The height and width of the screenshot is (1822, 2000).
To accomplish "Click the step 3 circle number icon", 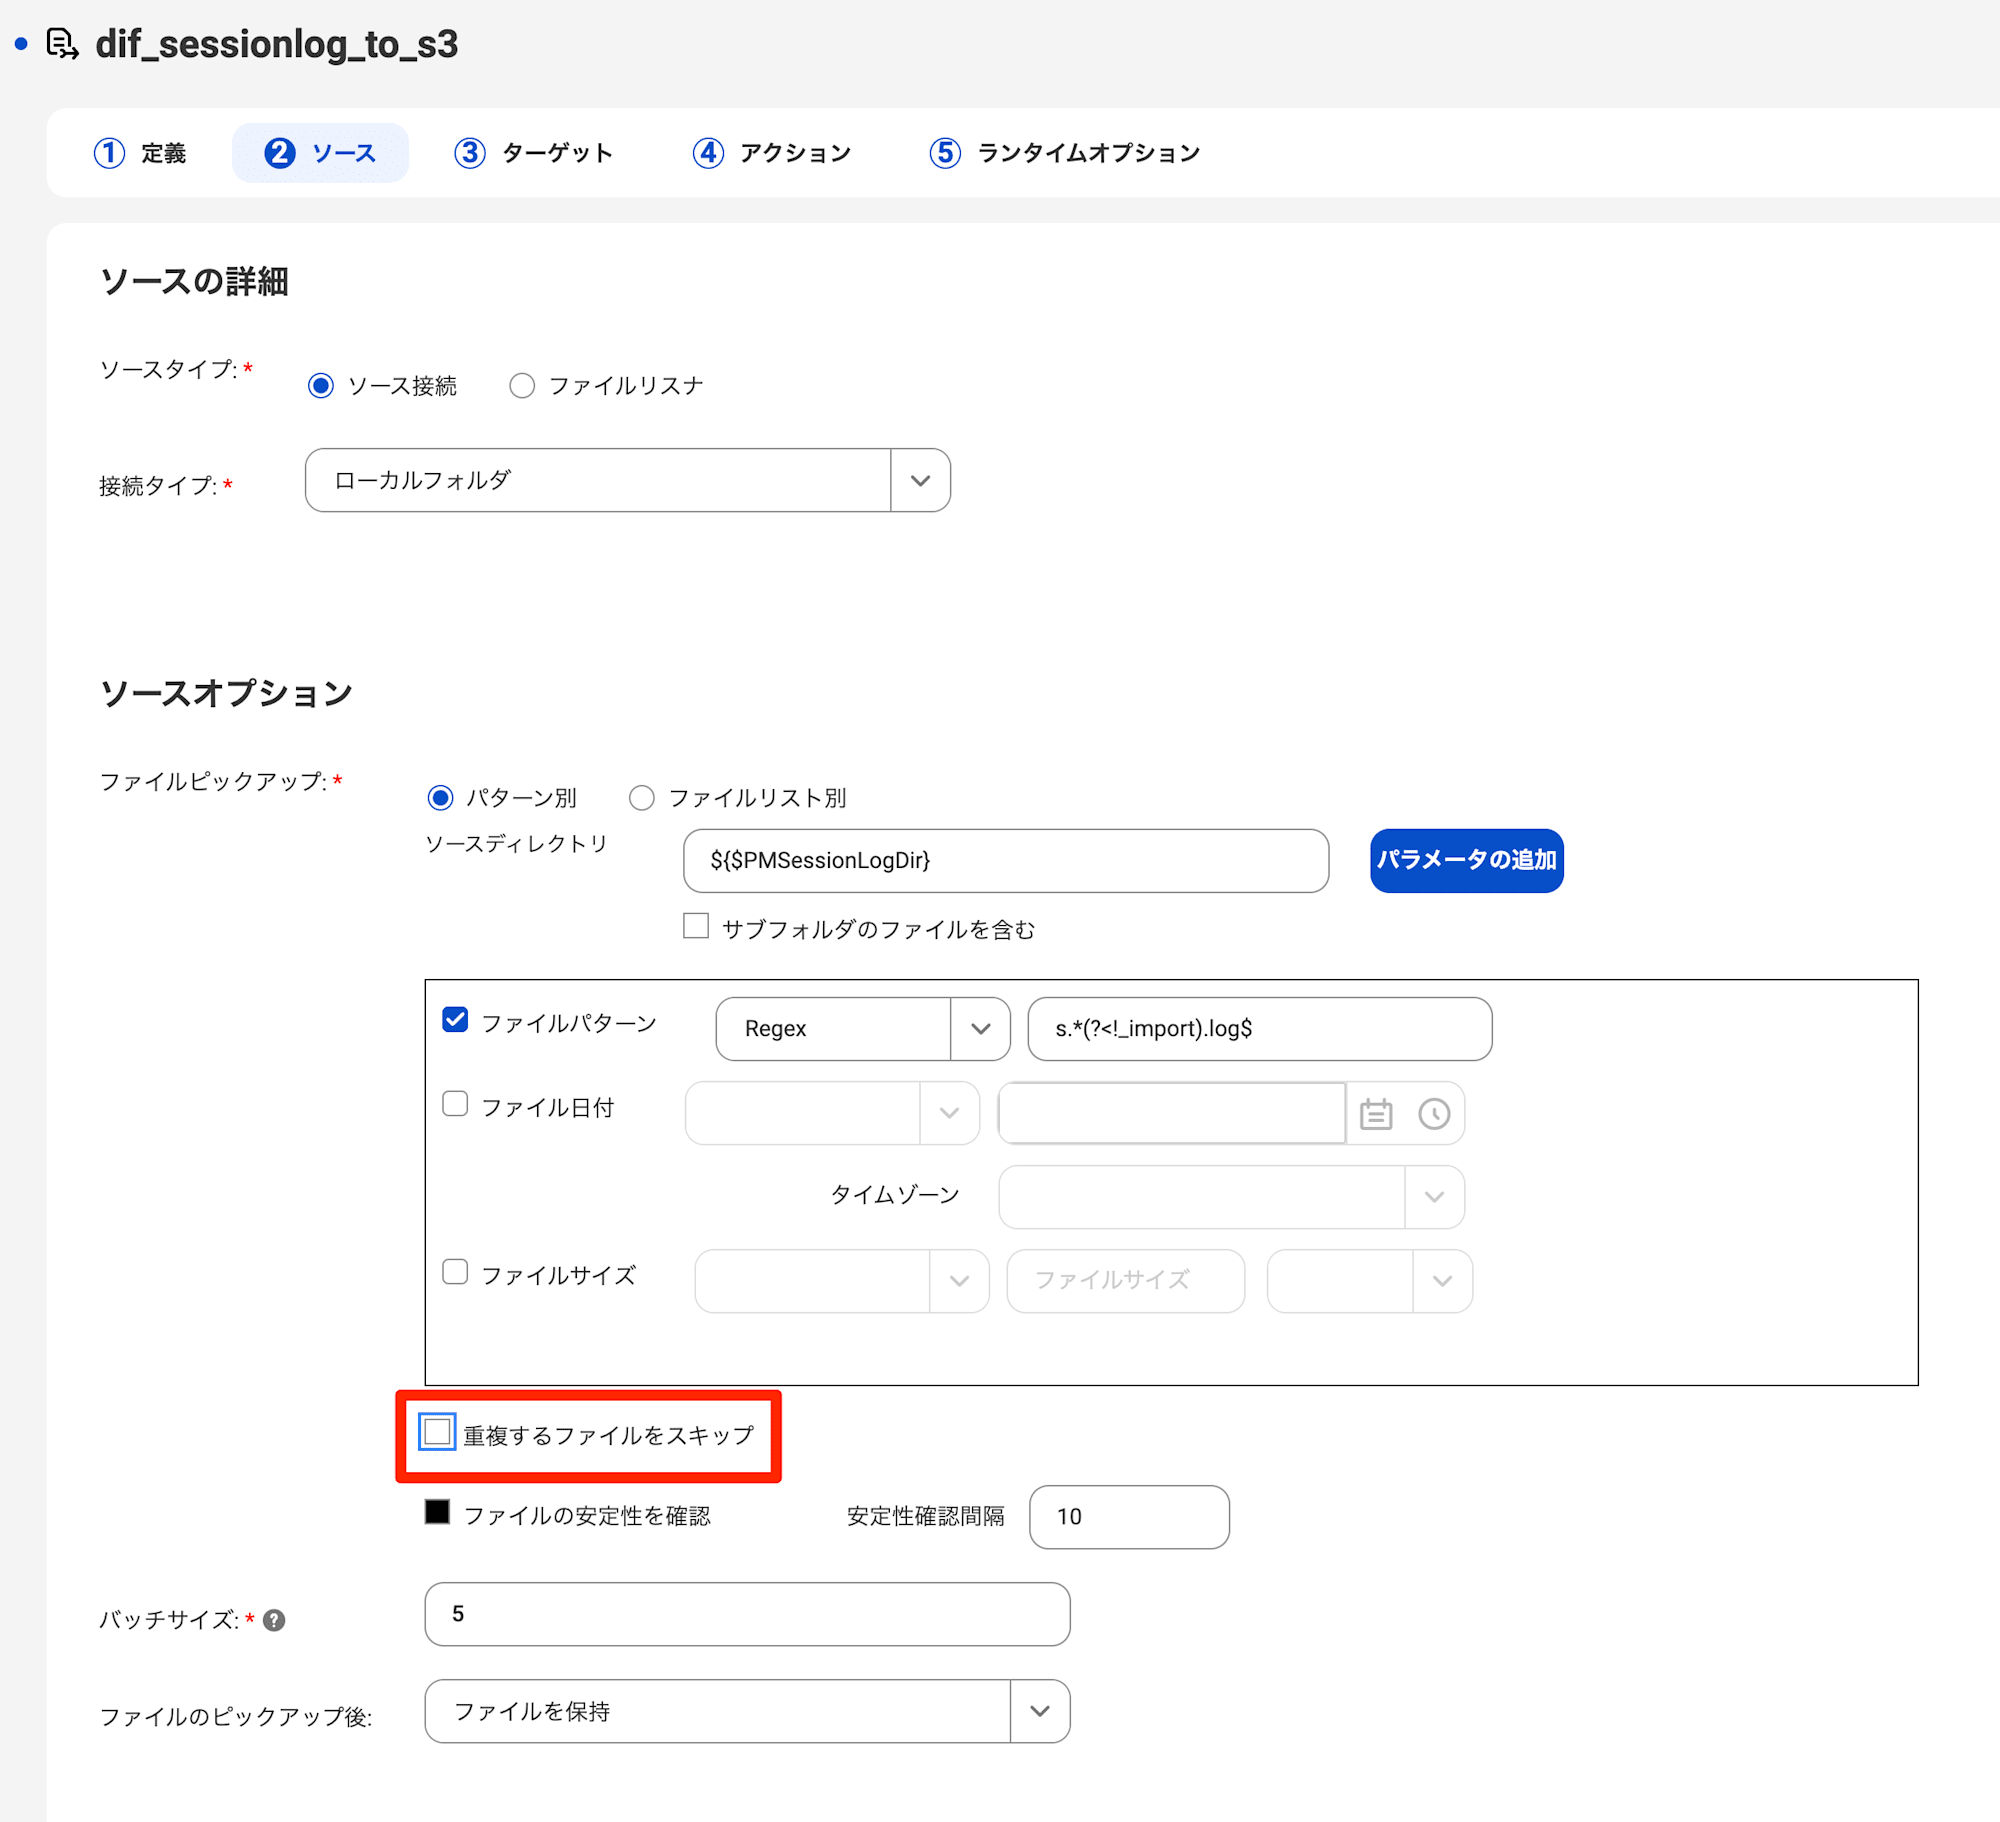I will [x=470, y=153].
